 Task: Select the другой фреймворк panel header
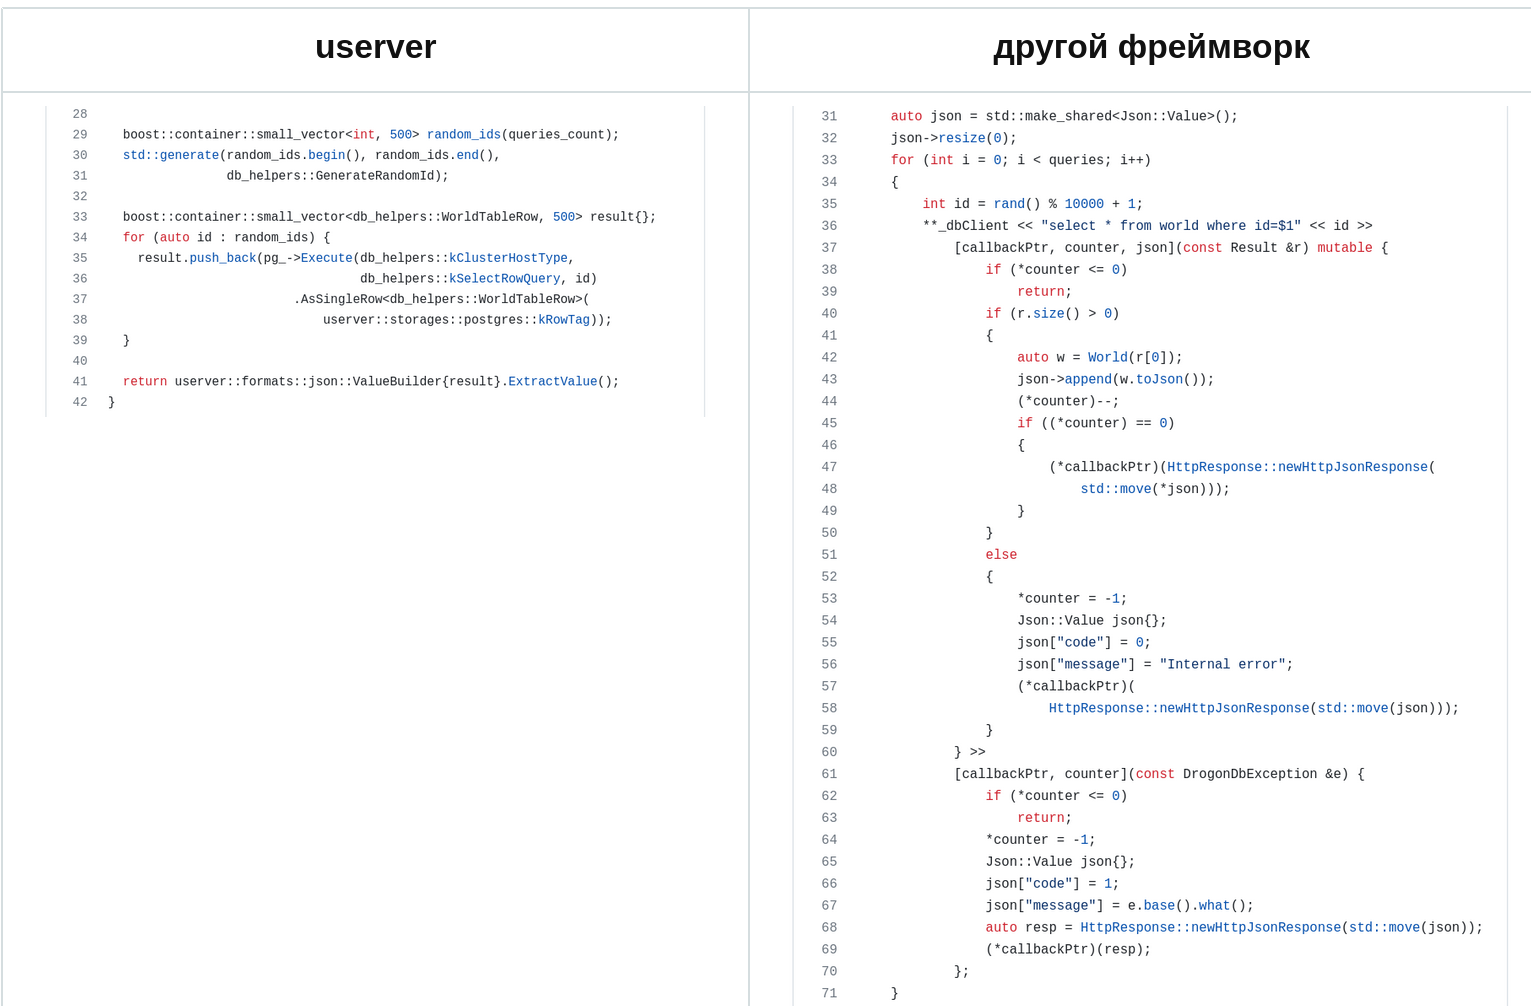tap(1150, 47)
